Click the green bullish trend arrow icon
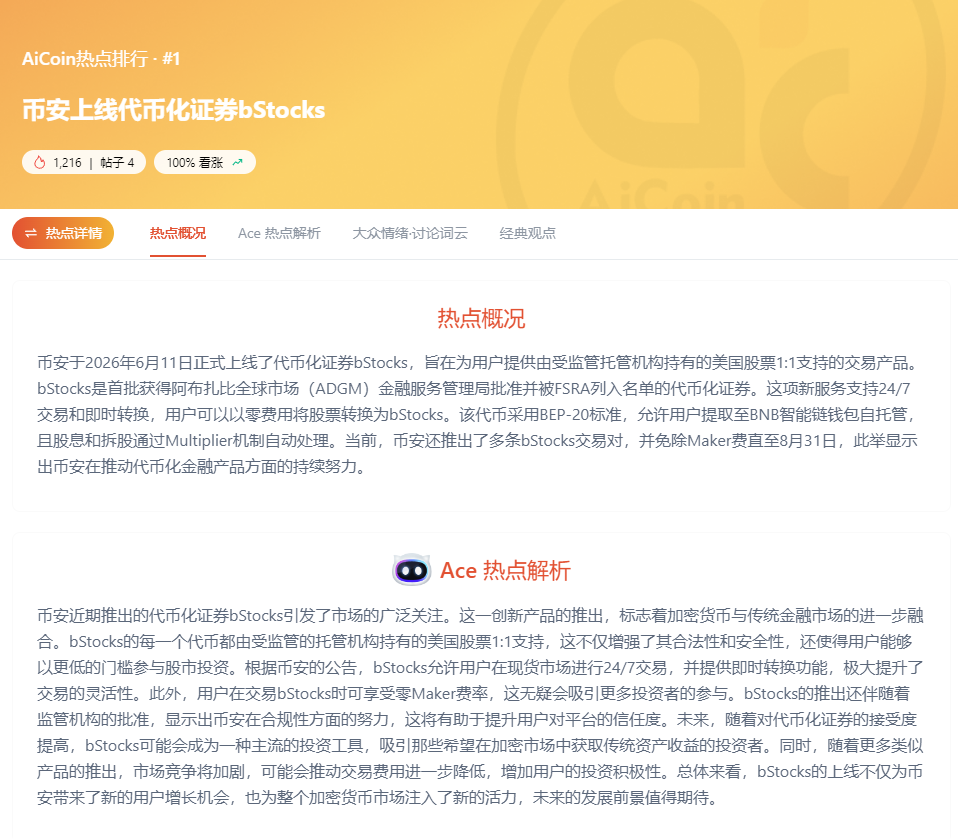 [238, 163]
